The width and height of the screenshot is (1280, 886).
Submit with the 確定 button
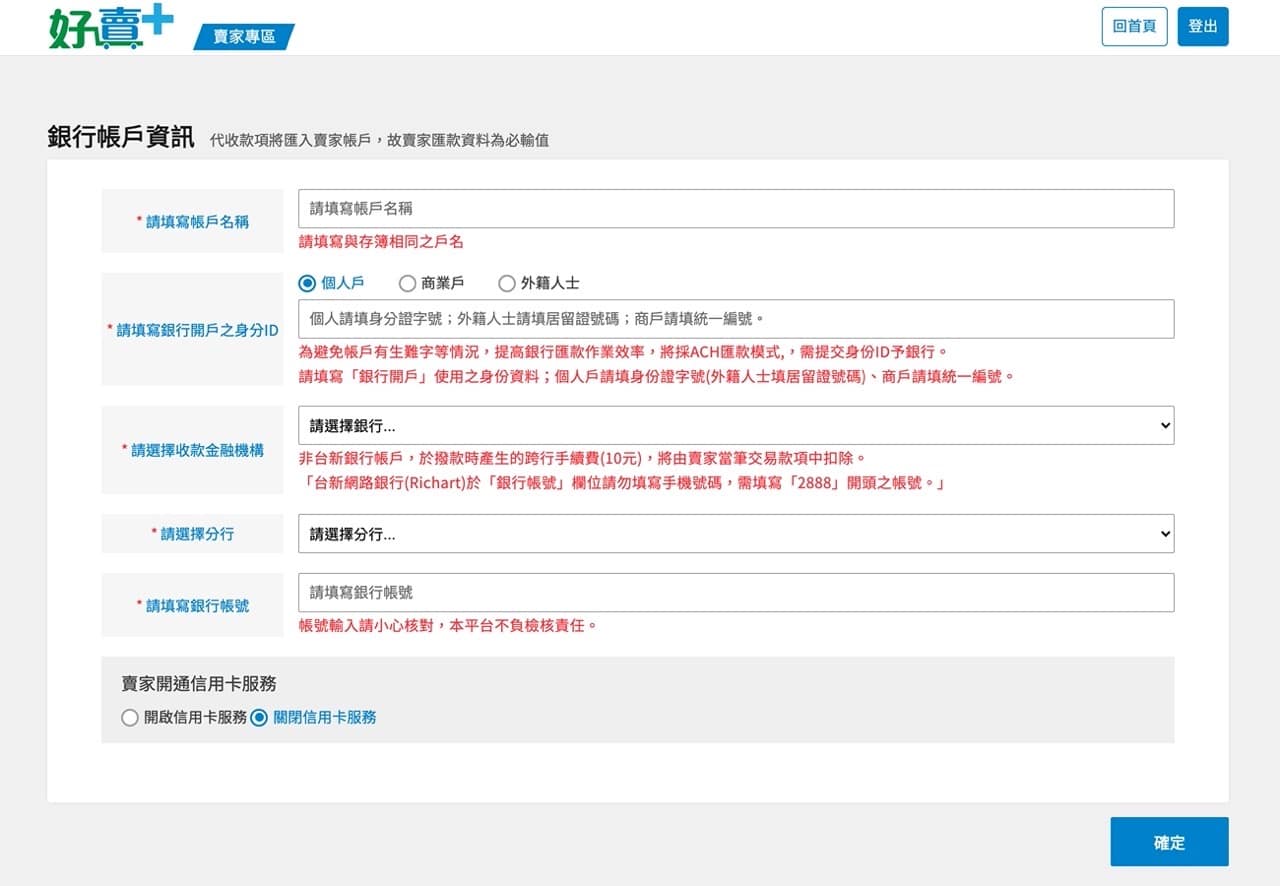(1169, 842)
